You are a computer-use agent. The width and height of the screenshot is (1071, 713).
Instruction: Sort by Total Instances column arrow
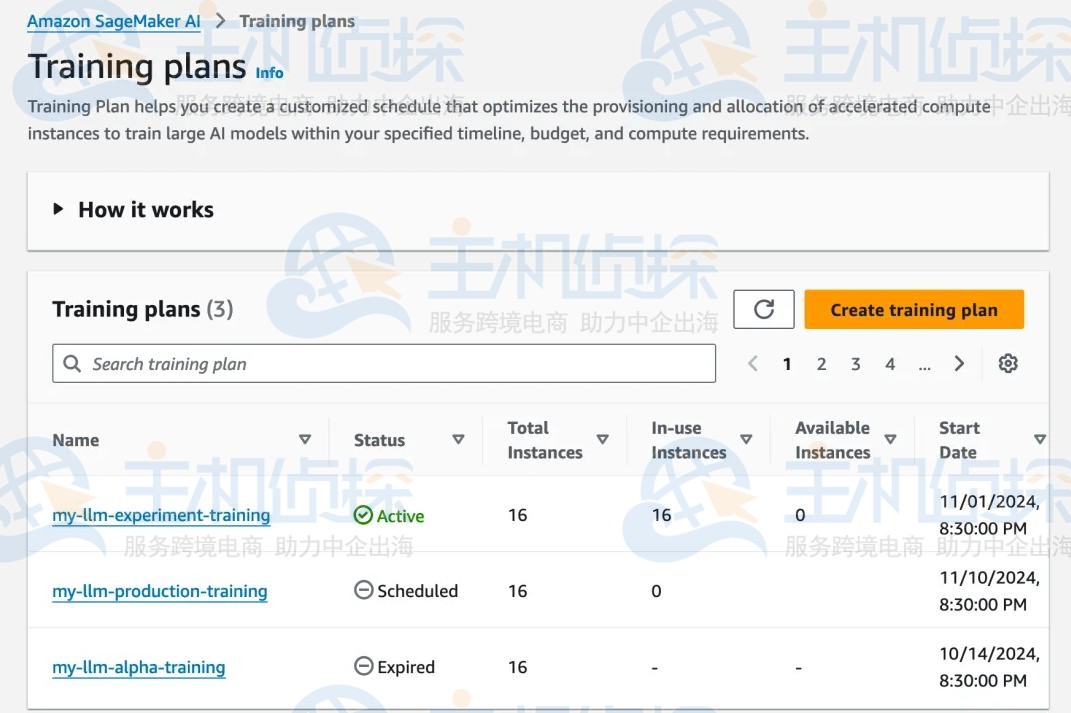[x=602, y=440]
